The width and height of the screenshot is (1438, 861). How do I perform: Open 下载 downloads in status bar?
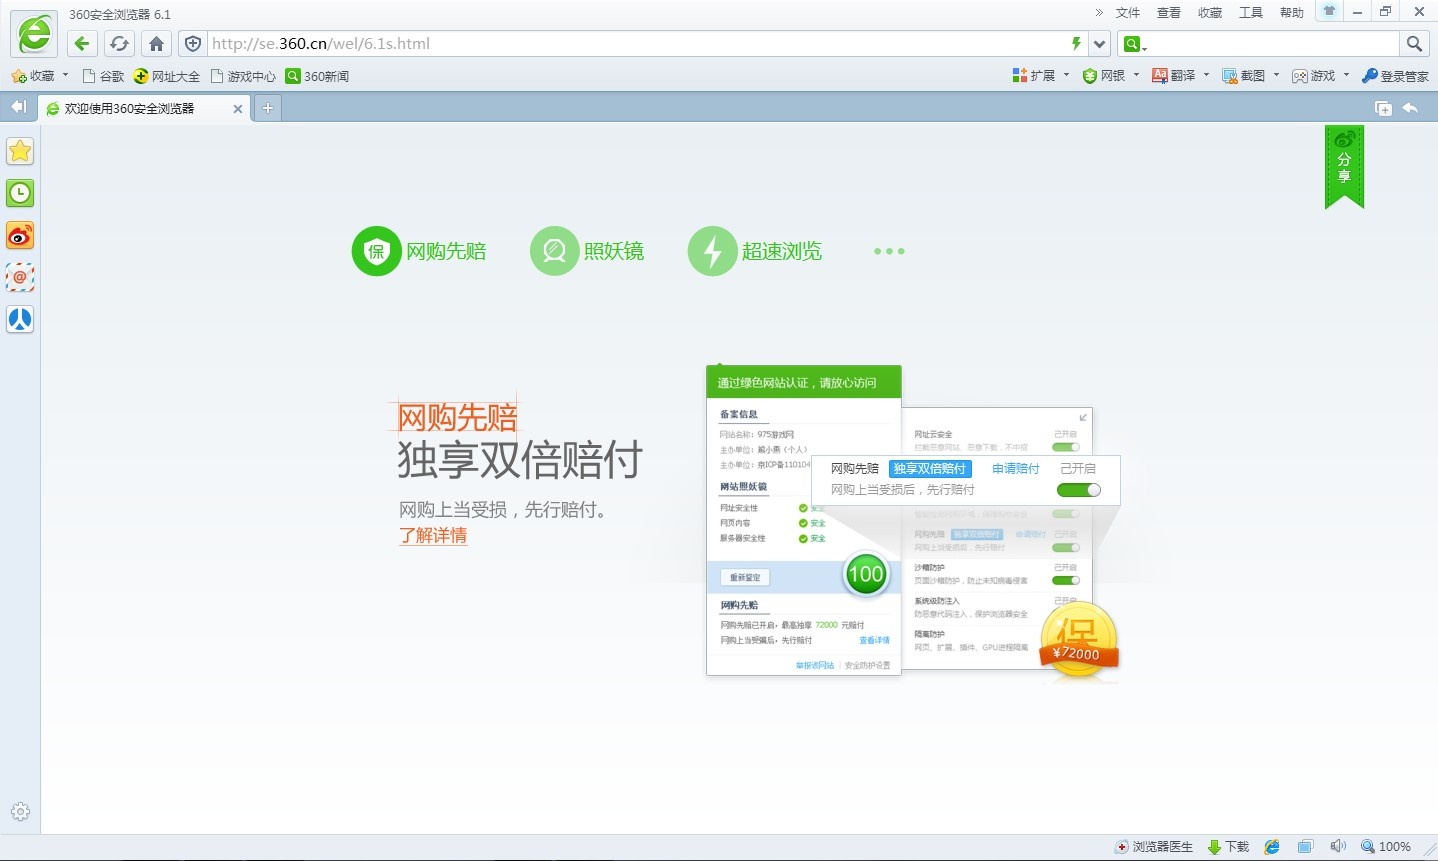1229,847
